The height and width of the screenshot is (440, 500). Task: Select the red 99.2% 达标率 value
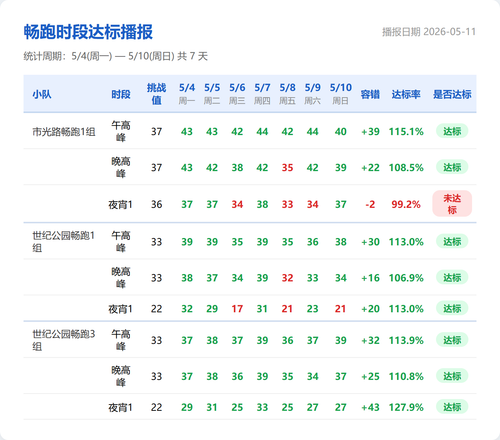[406, 204]
